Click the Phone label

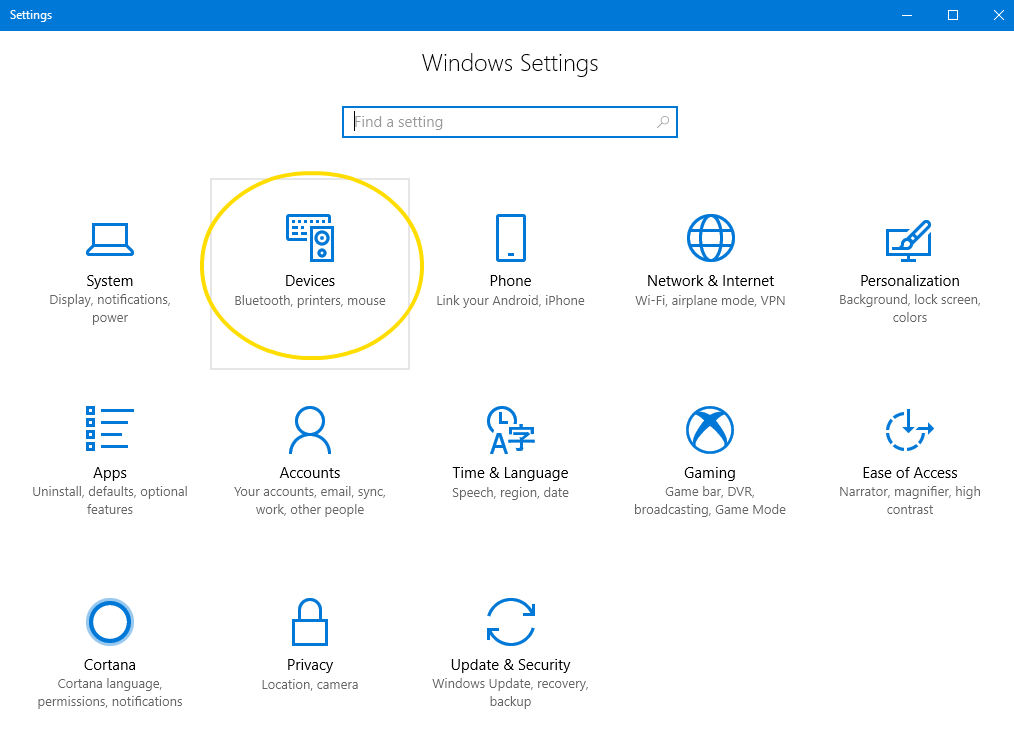point(510,281)
